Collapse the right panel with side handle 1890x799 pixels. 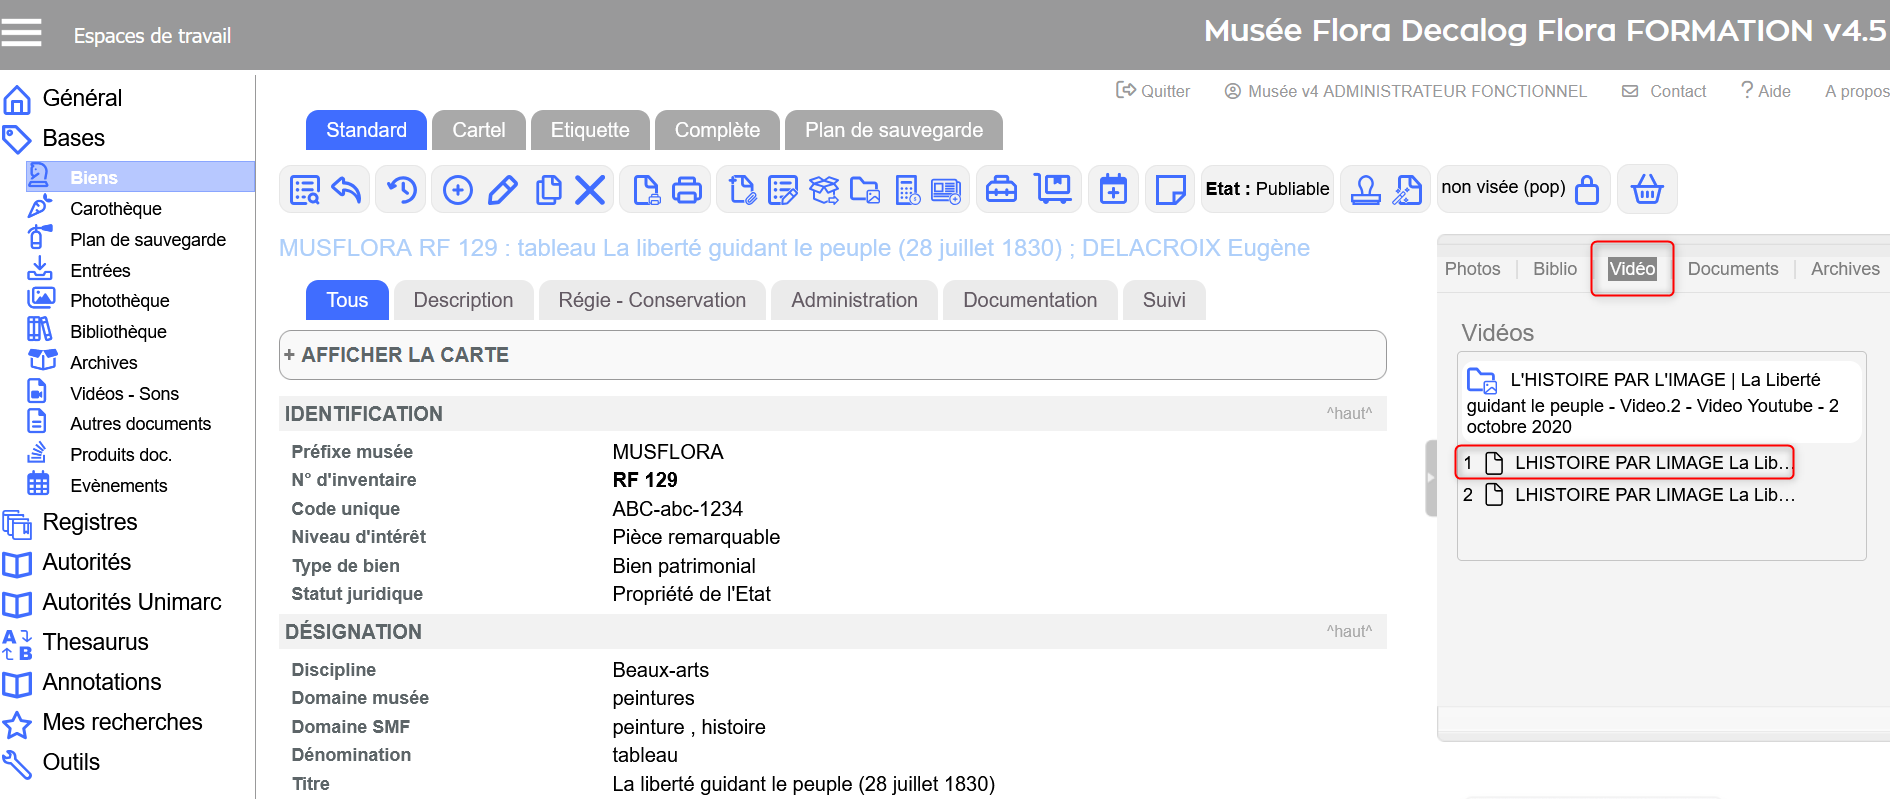tap(1430, 478)
